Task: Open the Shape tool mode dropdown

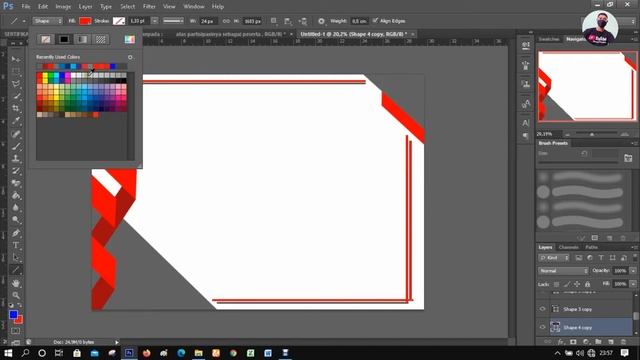Action: click(47, 21)
